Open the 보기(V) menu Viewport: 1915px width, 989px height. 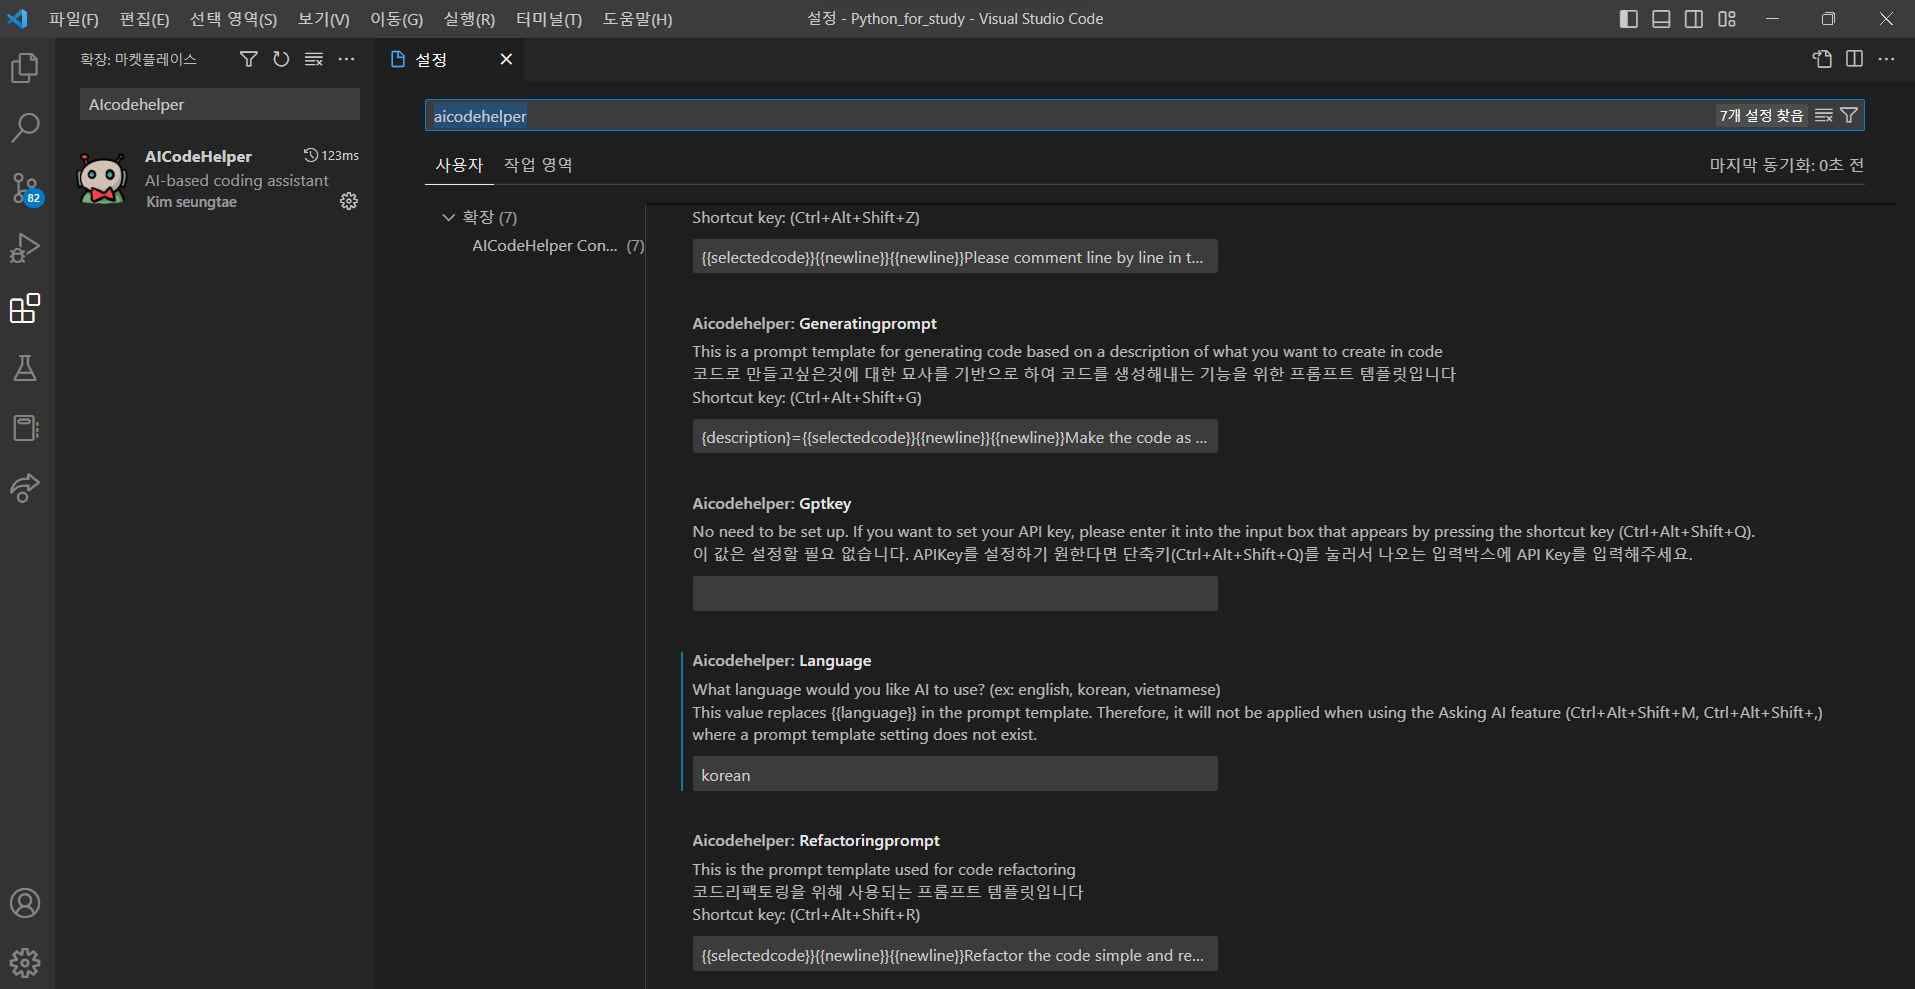pyautogui.click(x=323, y=19)
